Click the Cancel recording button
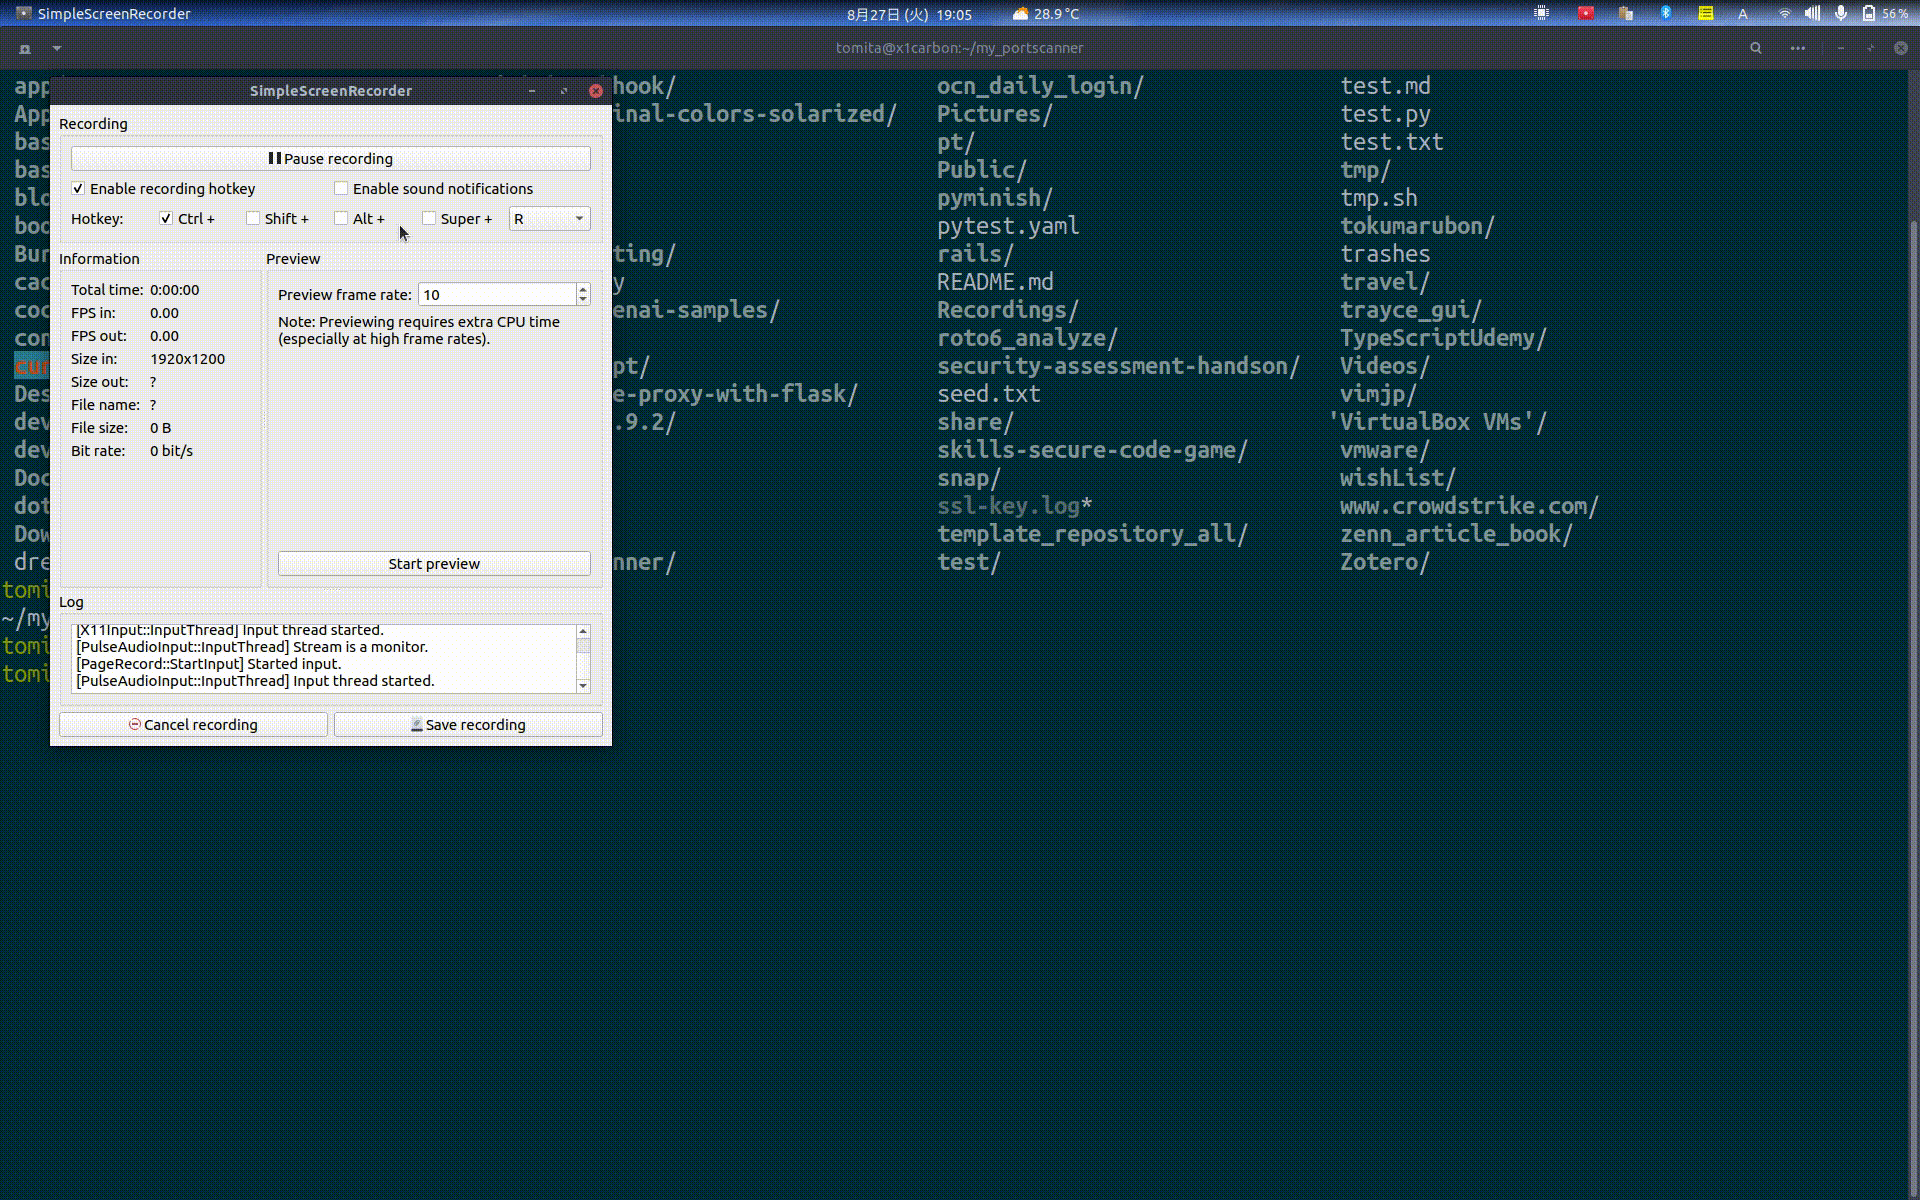 pyautogui.click(x=193, y=724)
